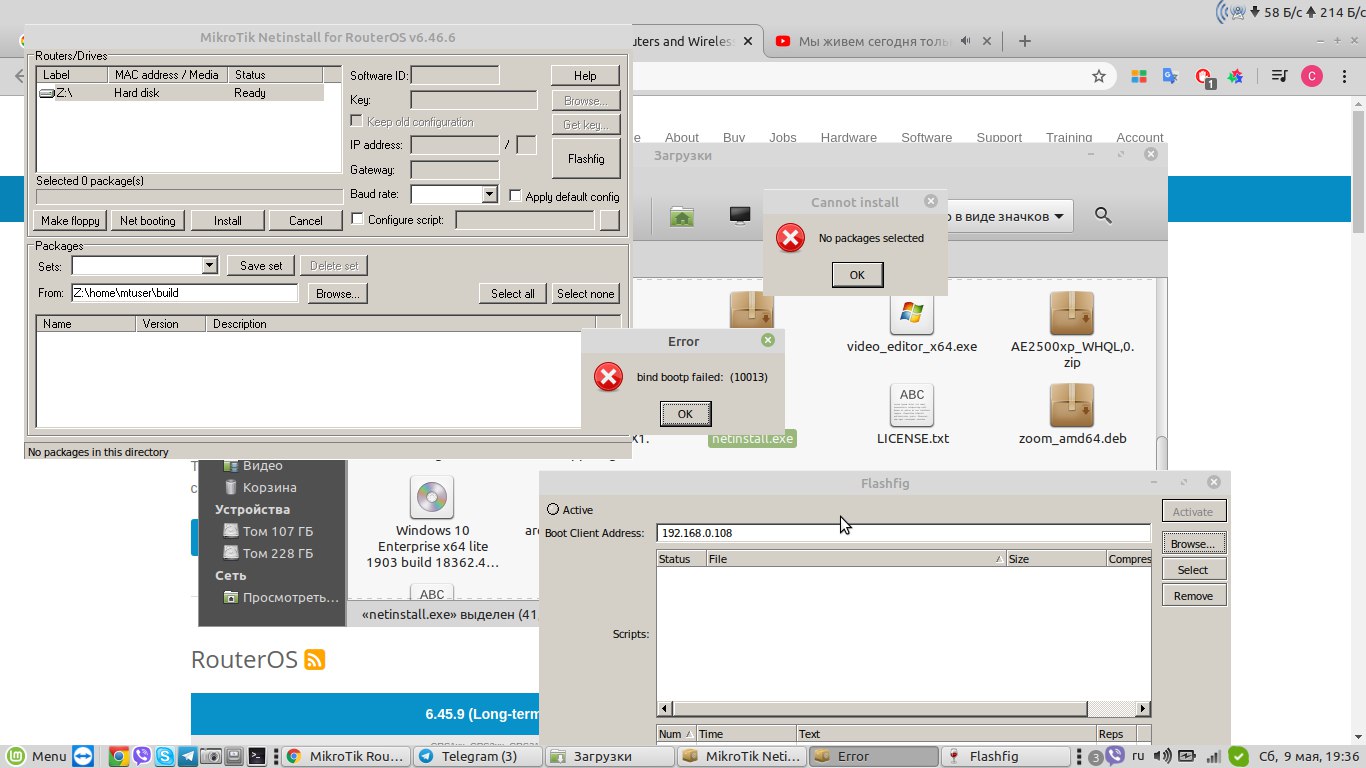Click the Select button in Flashfig

click(1193, 570)
